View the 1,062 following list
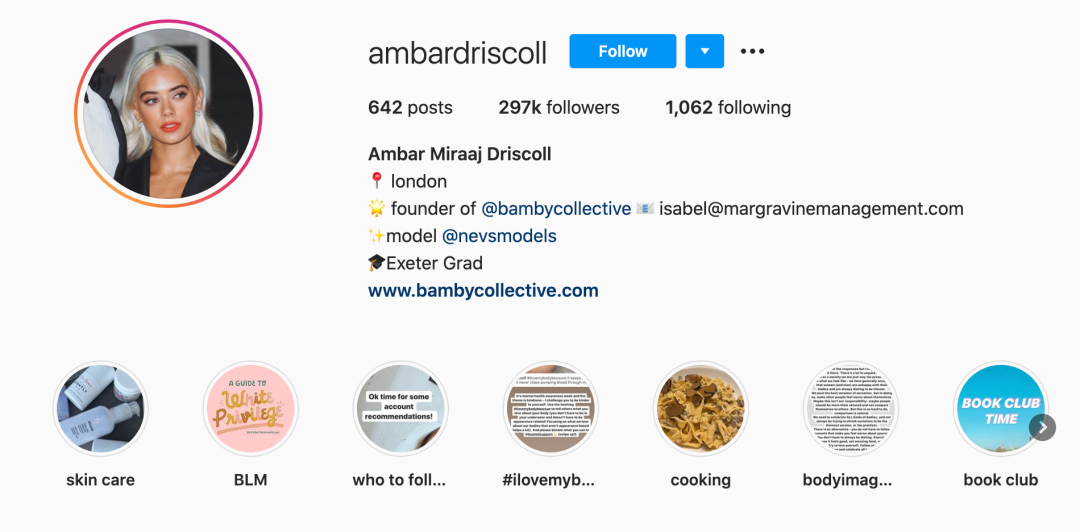The image size is (1080, 532). (x=727, y=108)
